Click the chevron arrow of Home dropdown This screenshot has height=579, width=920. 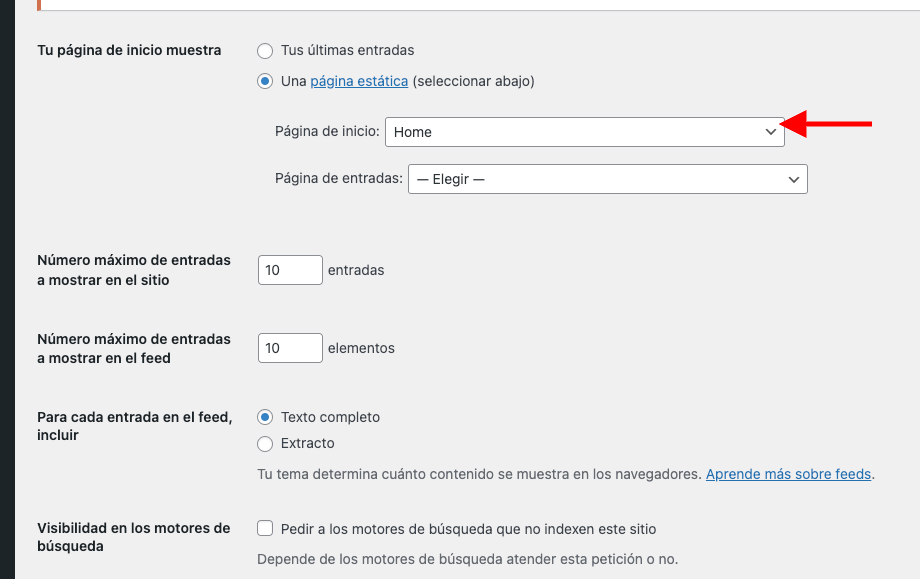pos(770,132)
